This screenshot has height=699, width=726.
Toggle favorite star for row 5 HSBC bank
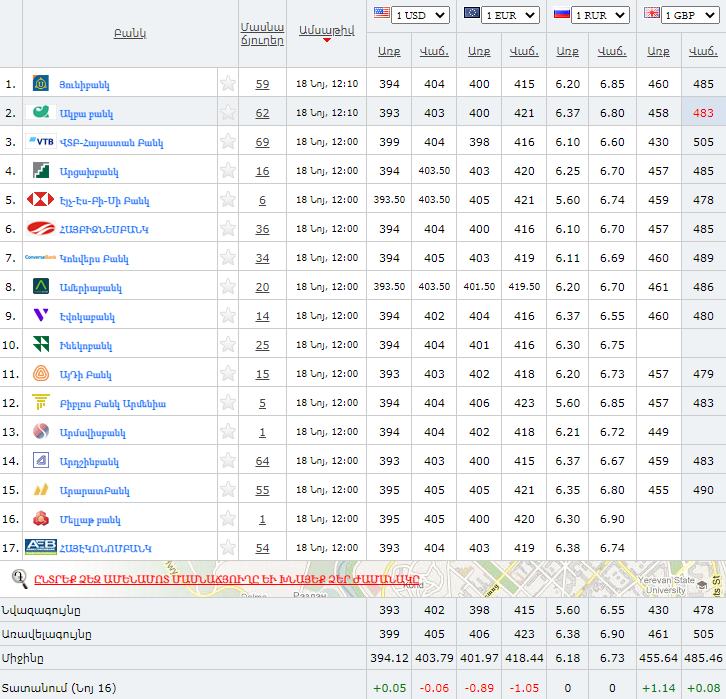228,200
